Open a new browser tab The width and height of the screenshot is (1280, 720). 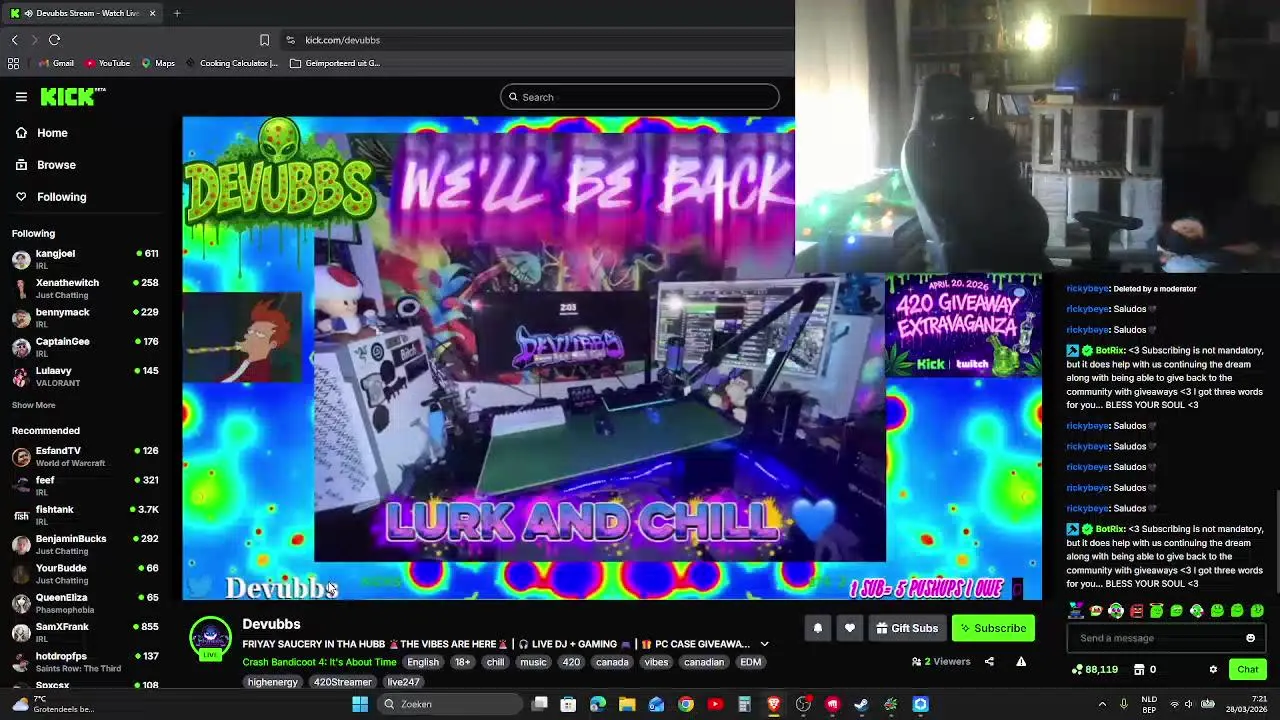coord(177,13)
